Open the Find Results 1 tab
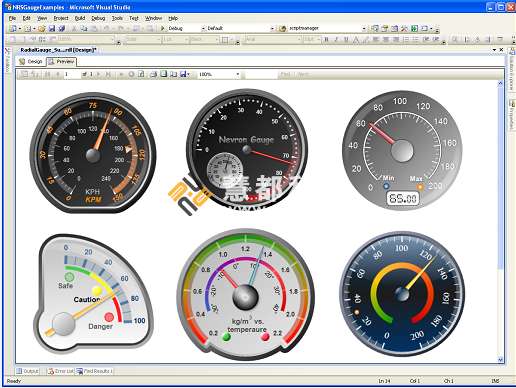The height and width of the screenshot is (388, 516). point(95,371)
